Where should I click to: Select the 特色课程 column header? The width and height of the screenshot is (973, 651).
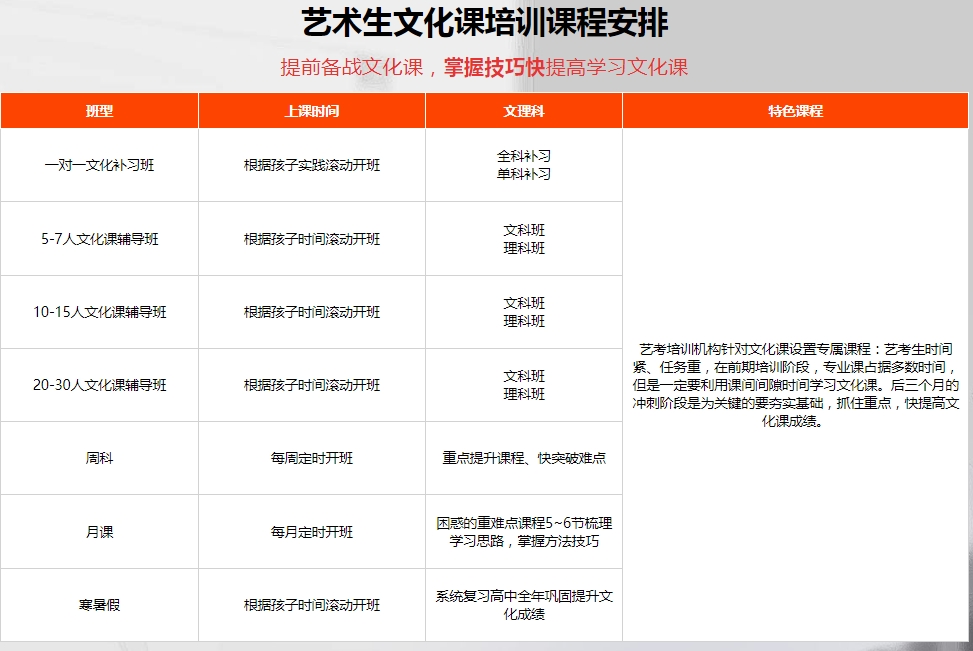(x=797, y=110)
